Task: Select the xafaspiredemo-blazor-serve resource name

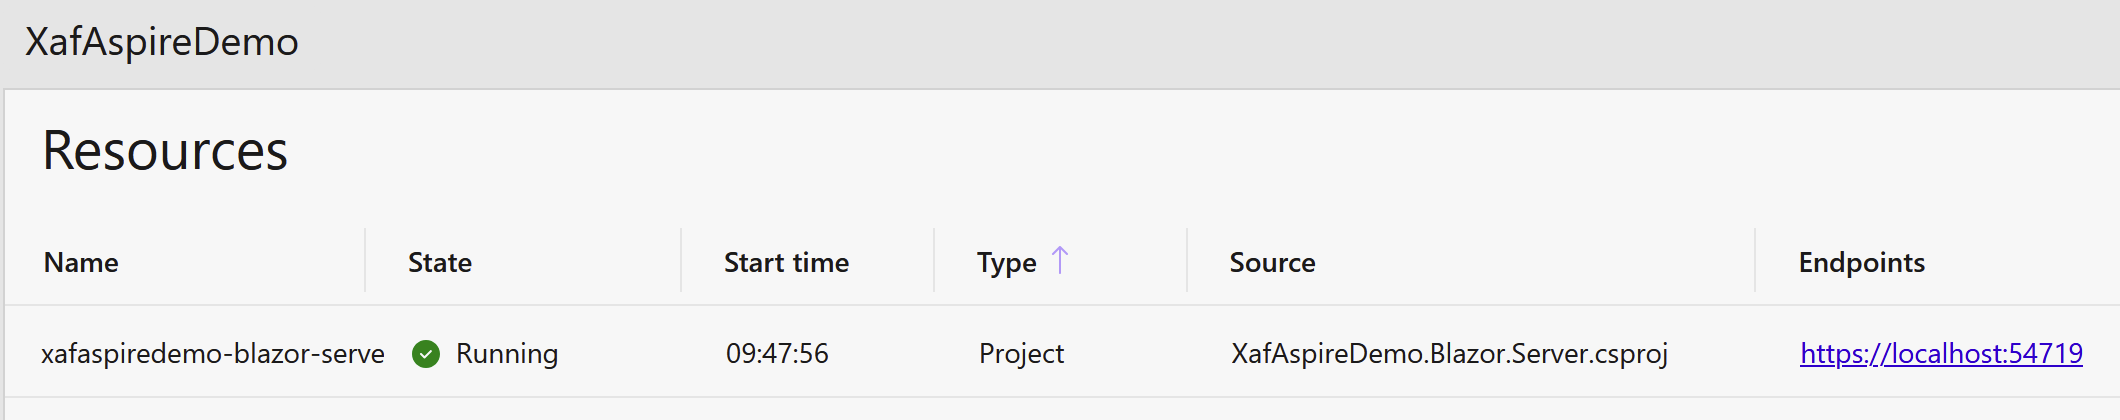Action: coord(212,354)
